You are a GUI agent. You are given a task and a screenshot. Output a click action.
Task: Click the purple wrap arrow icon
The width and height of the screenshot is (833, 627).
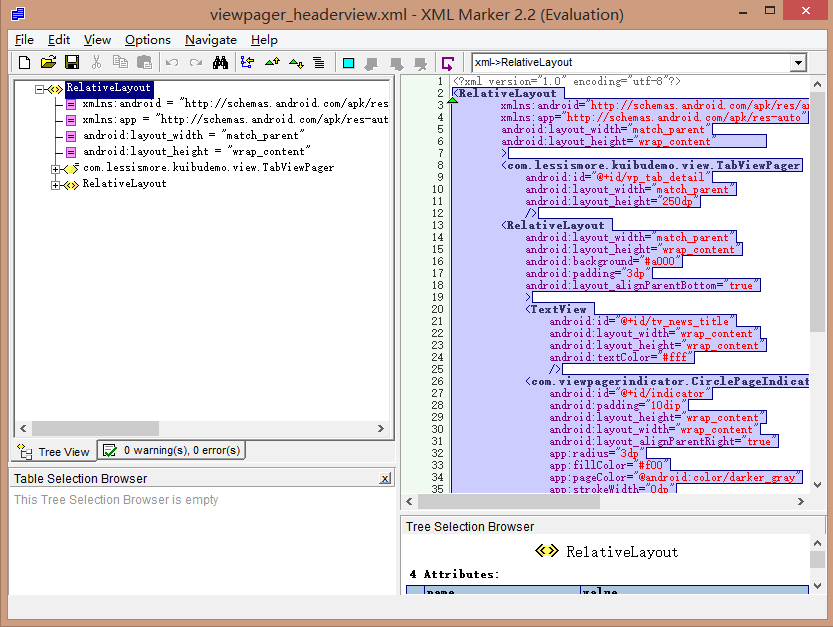pyautogui.click(x=447, y=63)
